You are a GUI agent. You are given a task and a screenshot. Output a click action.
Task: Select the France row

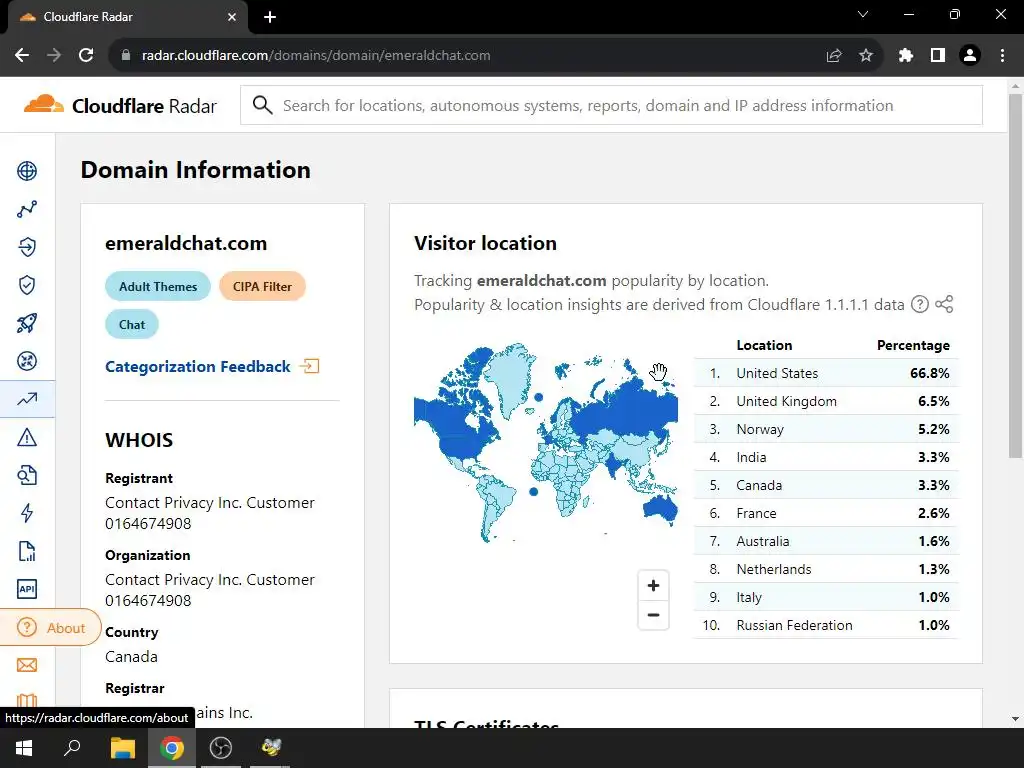(x=826, y=514)
